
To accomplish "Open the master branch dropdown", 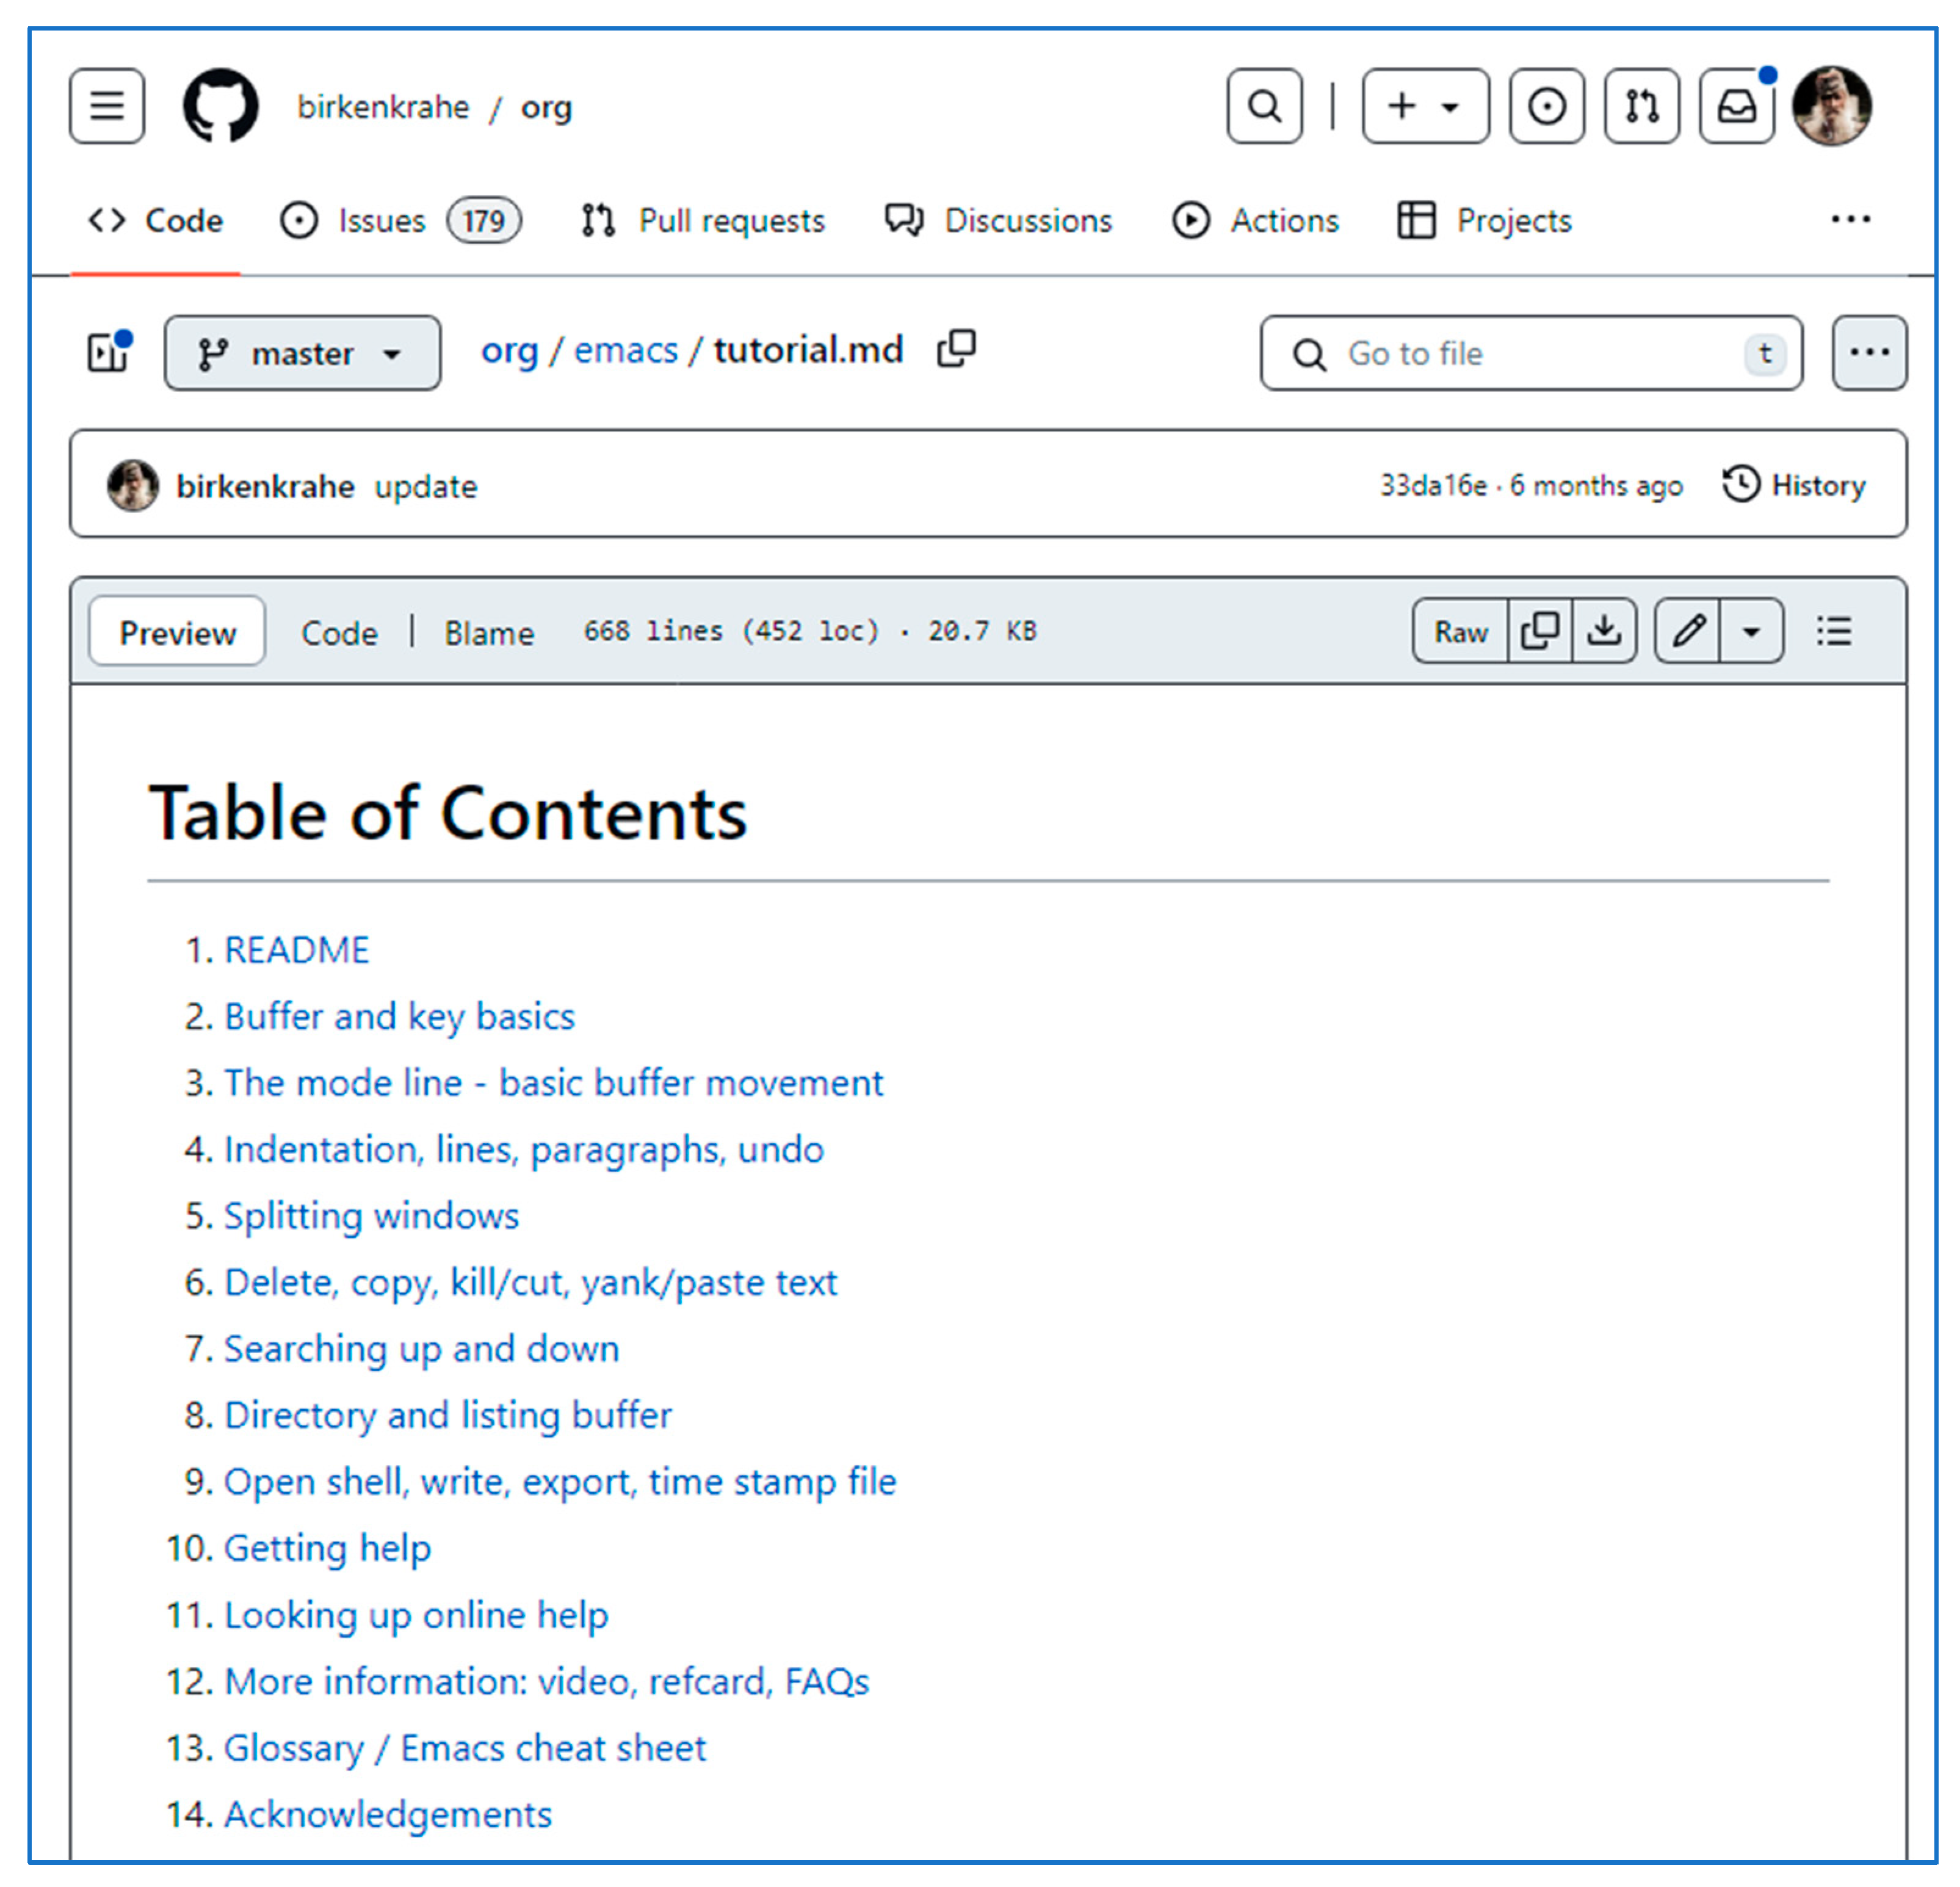I will [302, 353].
